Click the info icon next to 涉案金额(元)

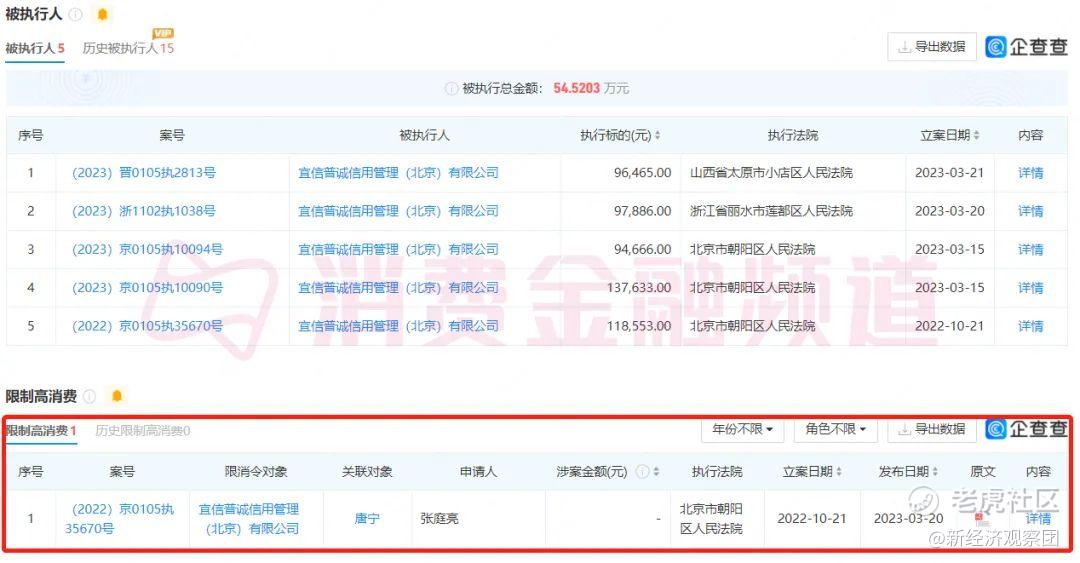642,471
